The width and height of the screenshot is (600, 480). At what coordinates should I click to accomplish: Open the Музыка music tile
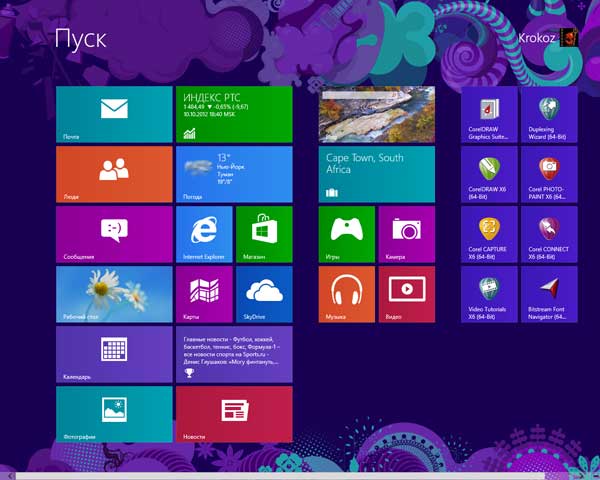pos(347,294)
